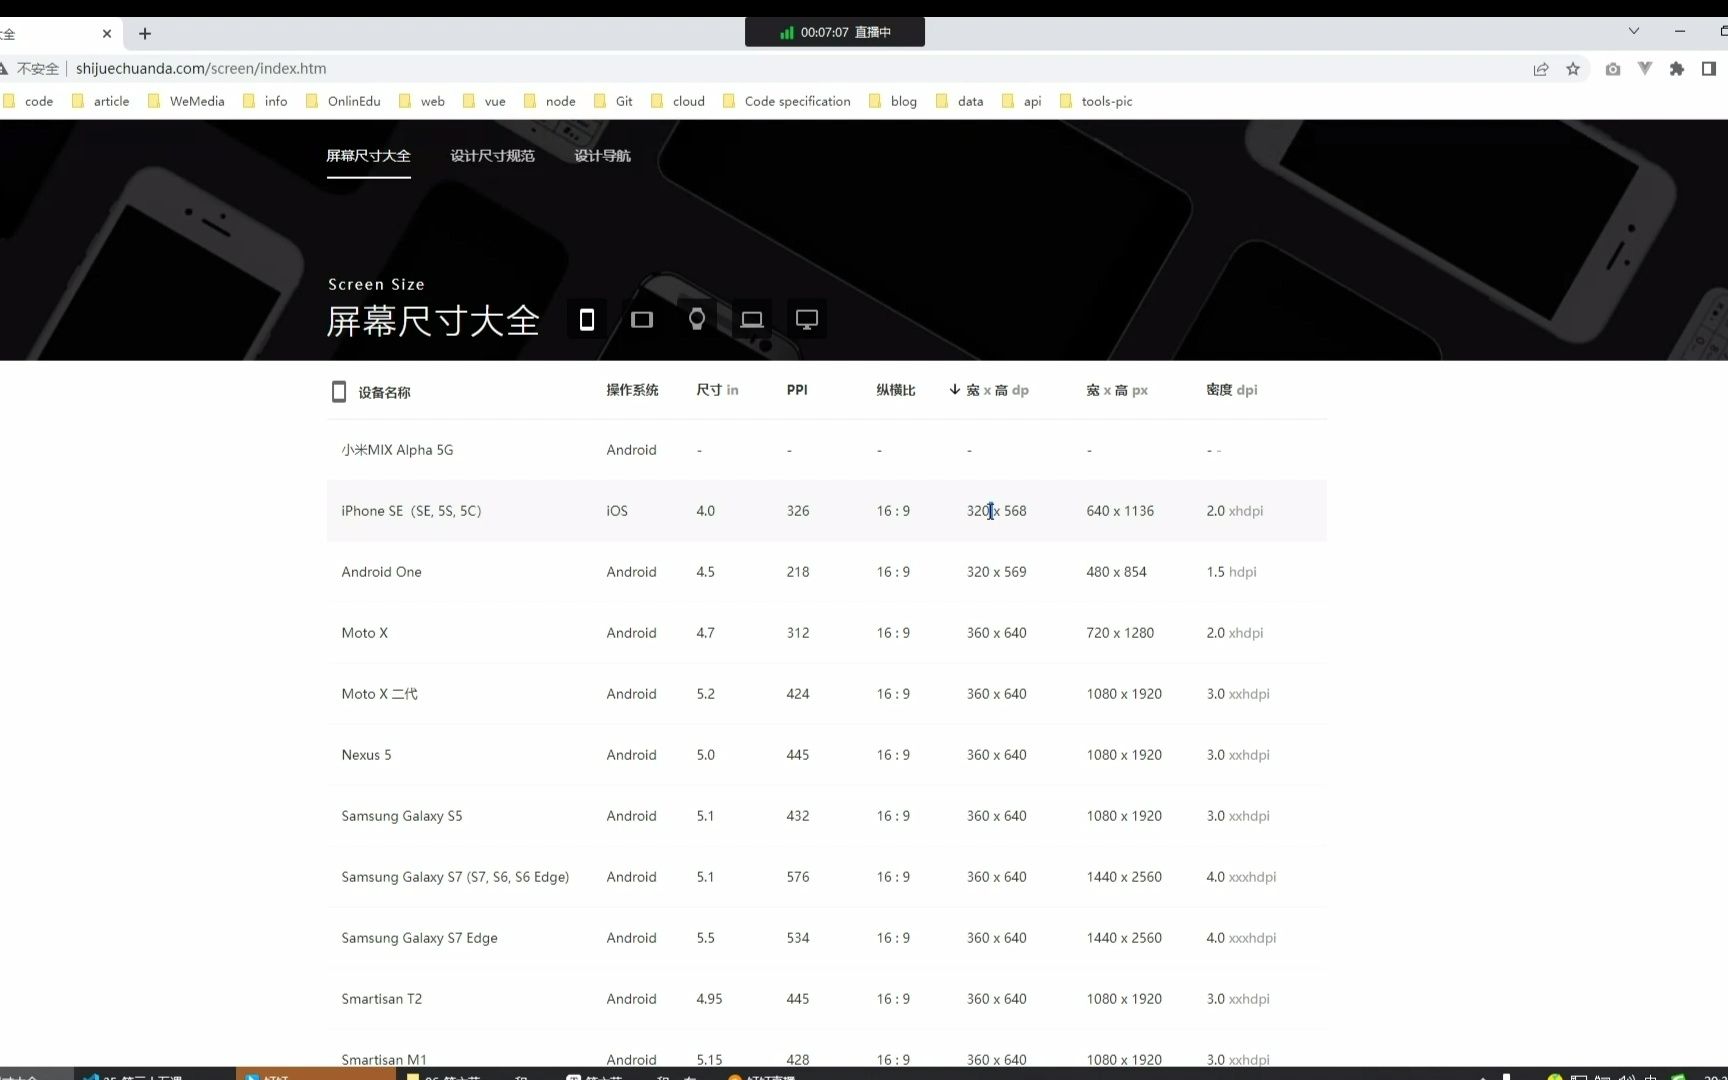Image resolution: width=1728 pixels, height=1080 pixels.
Task: Switch to the 设计尺寸规范 nav tab
Action: [x=492, y=156]
